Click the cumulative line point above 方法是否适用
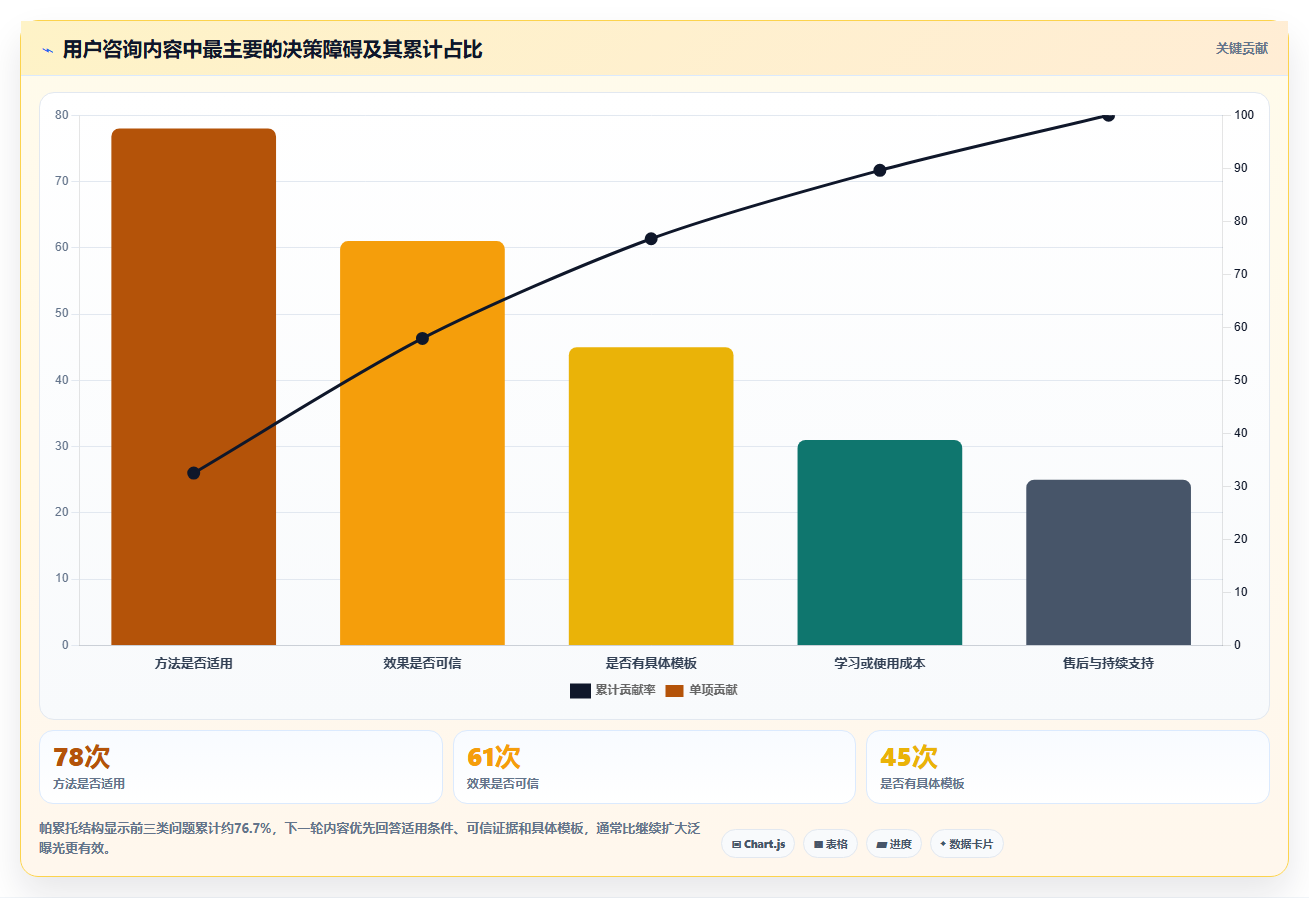The height and width of the screenshot is (898, 1309). click(193, 473)
